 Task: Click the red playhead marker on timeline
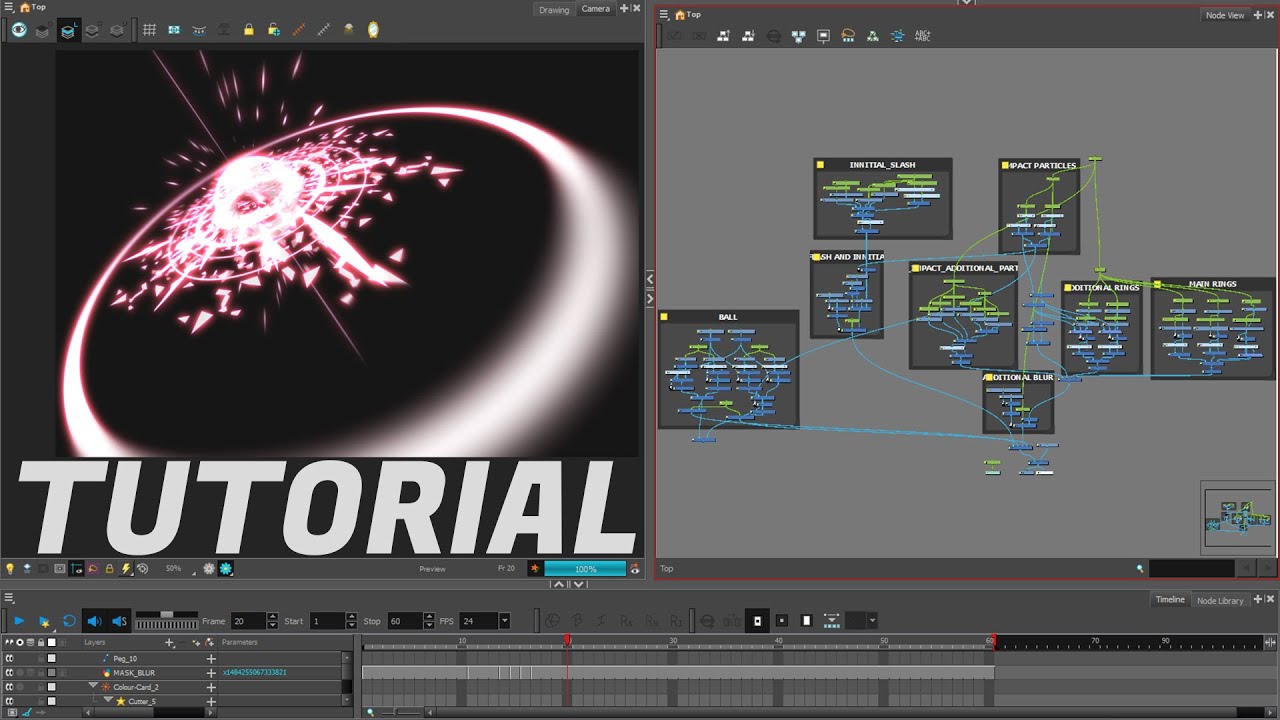[x=567, y=640]
